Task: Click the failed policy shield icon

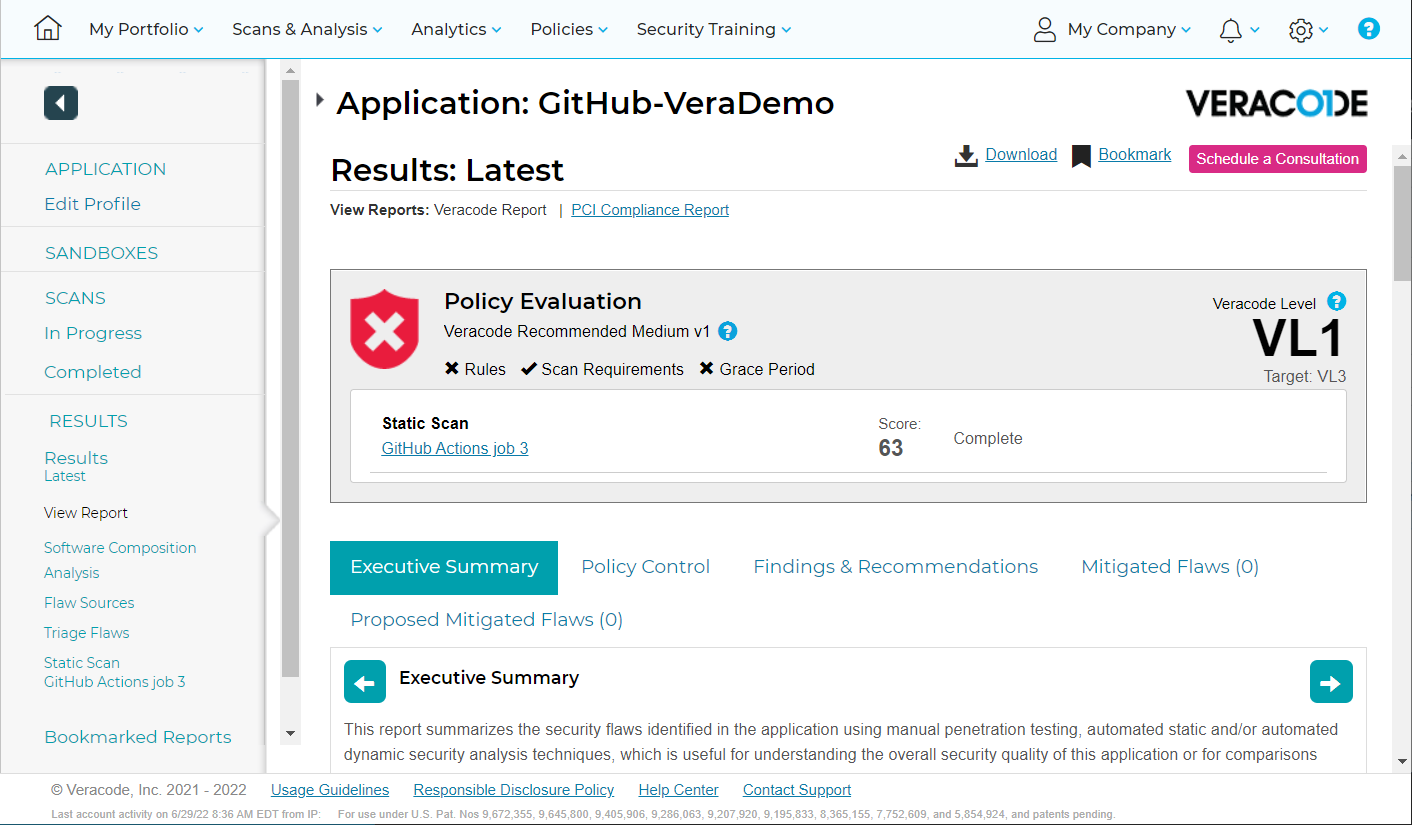Action: pyautogui.click(x=384, y=329)
